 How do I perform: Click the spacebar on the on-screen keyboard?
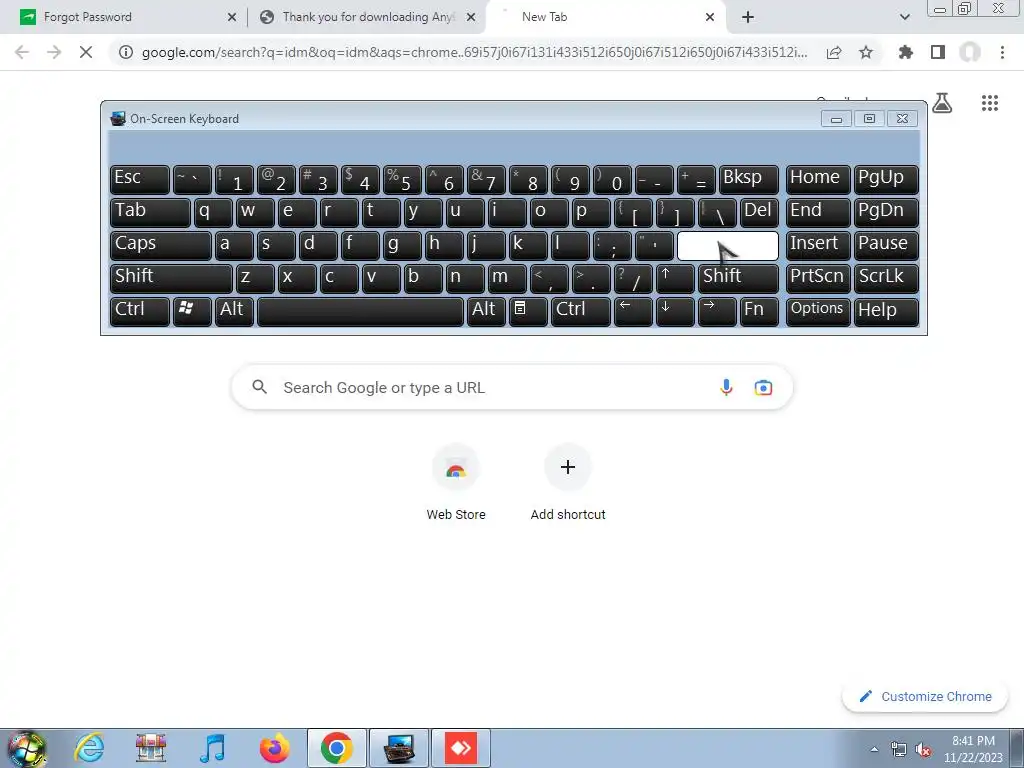pyautogui.click(x=360, y=311)
